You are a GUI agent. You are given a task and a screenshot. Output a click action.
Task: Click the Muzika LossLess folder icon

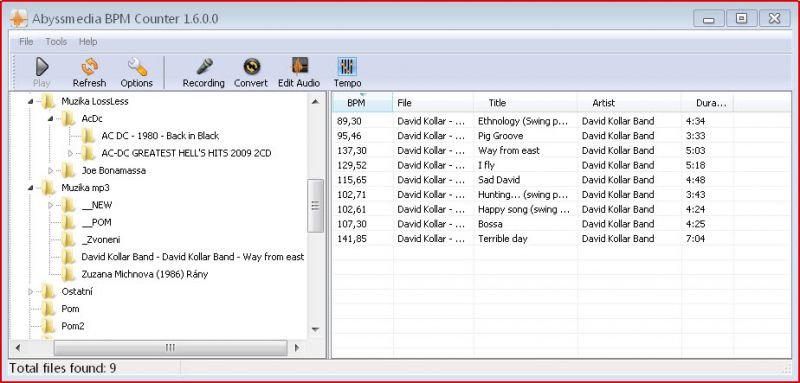coord(48,101)
